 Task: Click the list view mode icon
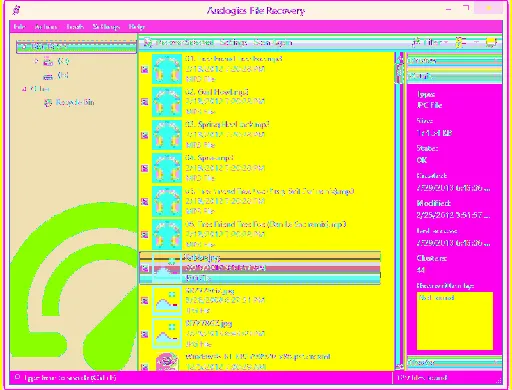coord(461,42)
